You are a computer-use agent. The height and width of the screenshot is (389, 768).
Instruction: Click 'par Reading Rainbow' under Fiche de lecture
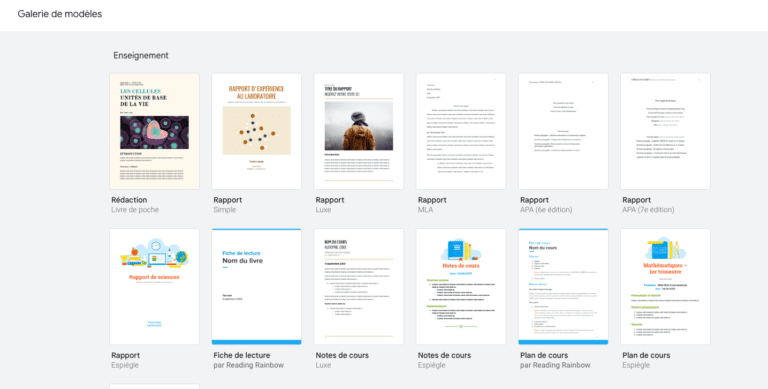click(249, 365)
